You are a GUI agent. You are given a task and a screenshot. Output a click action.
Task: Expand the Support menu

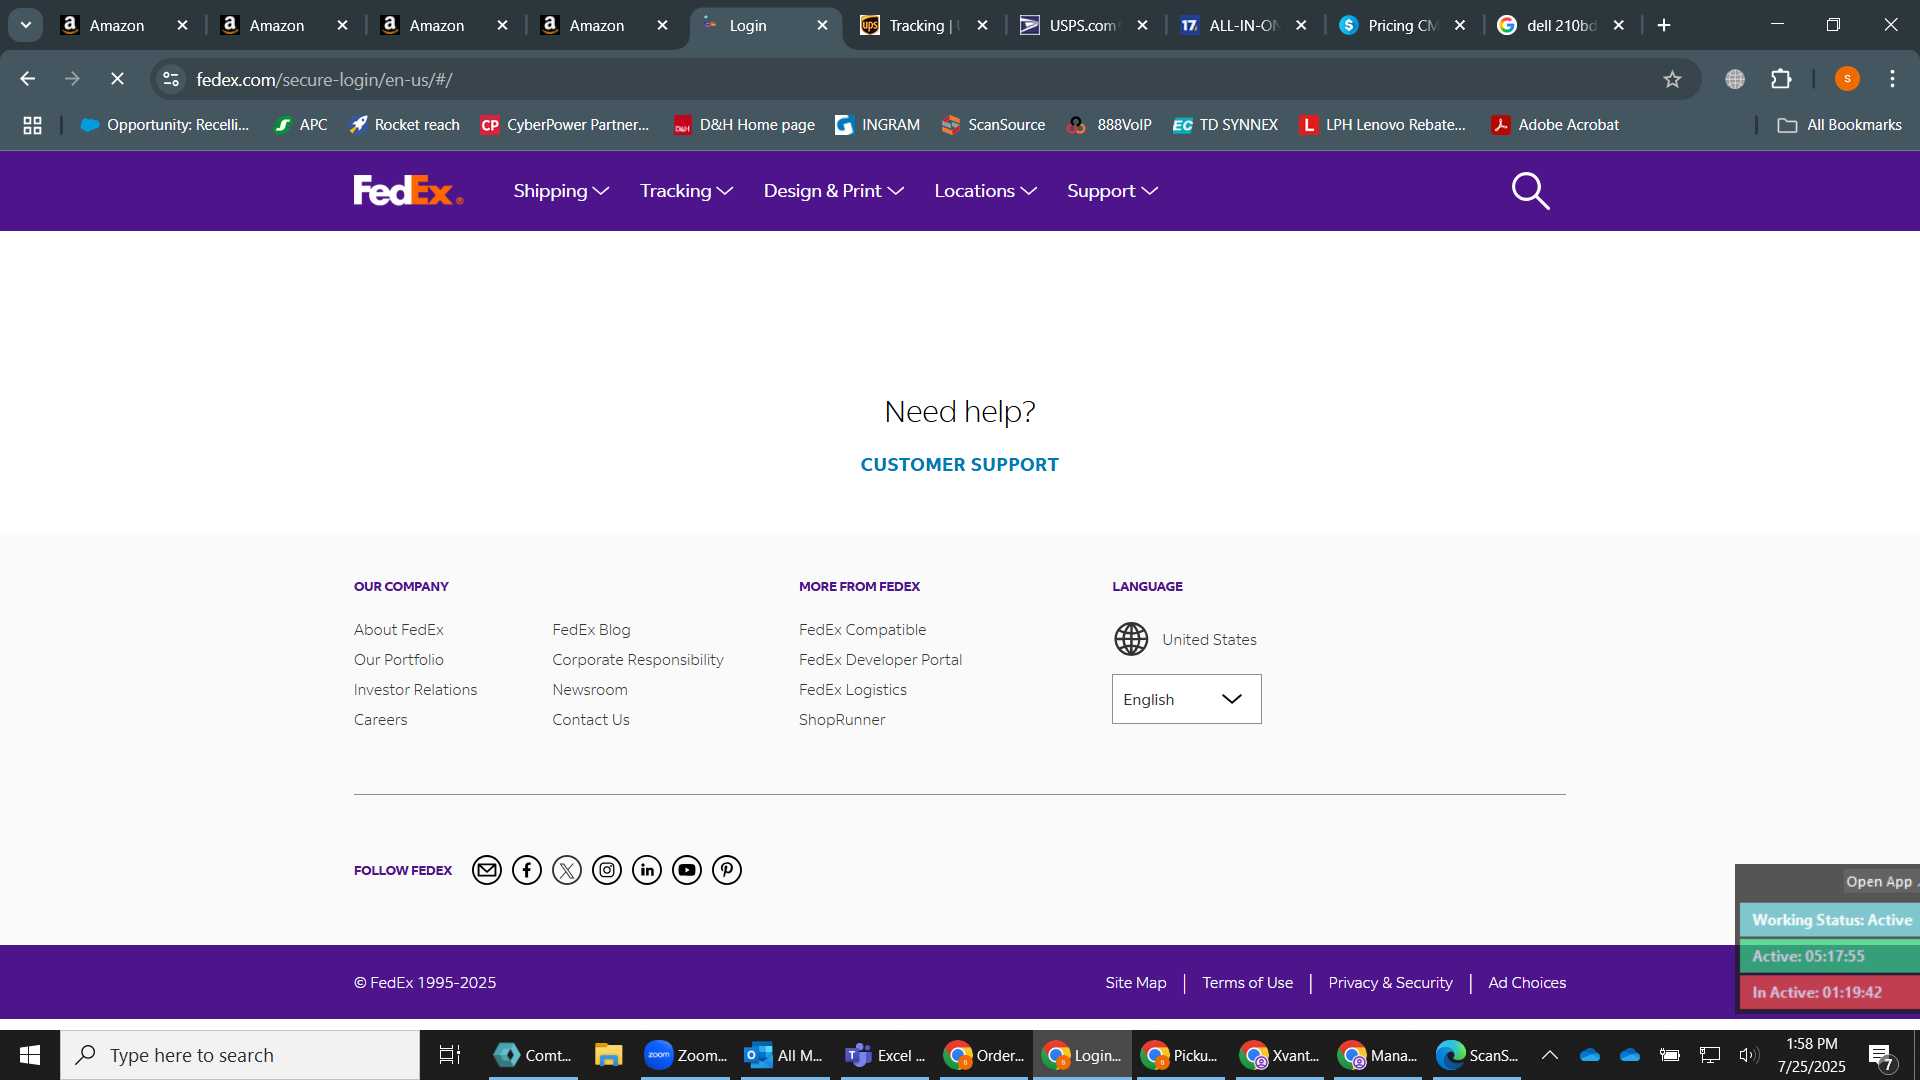1112,191
